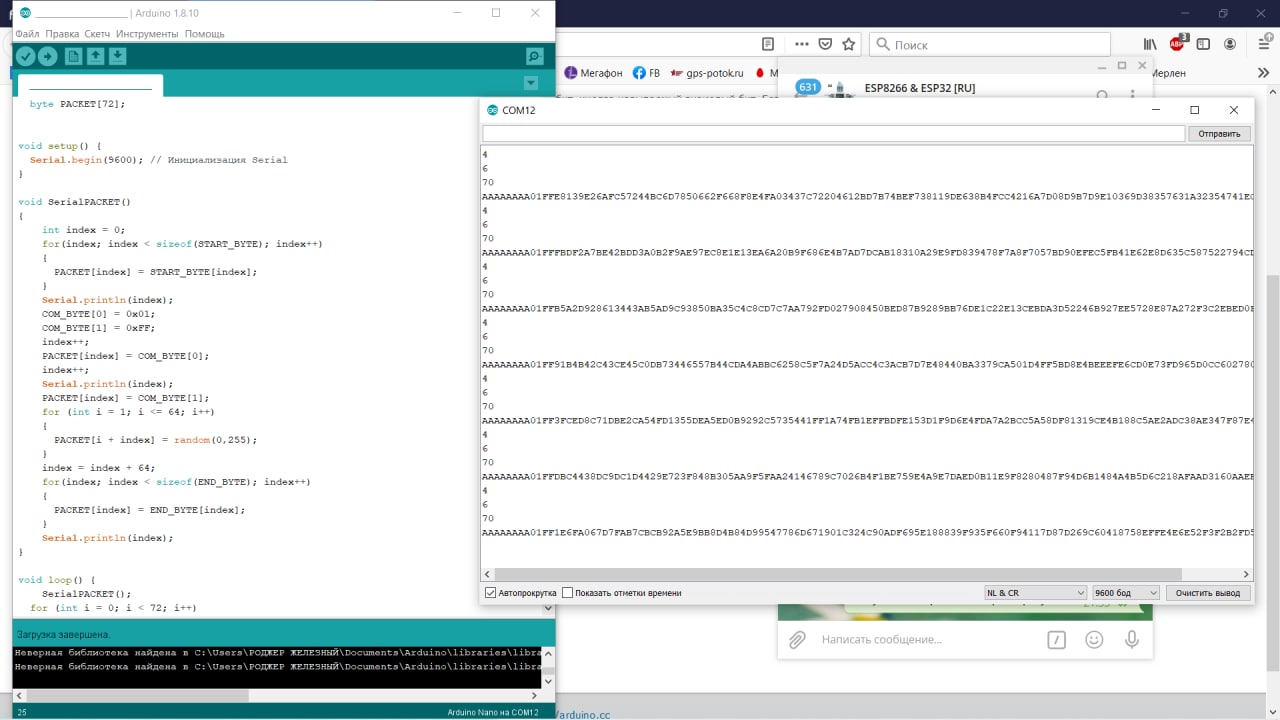The image size is (1280, 720).
Task: Click the Очистить вывод button
Action: click(1208, 593)
